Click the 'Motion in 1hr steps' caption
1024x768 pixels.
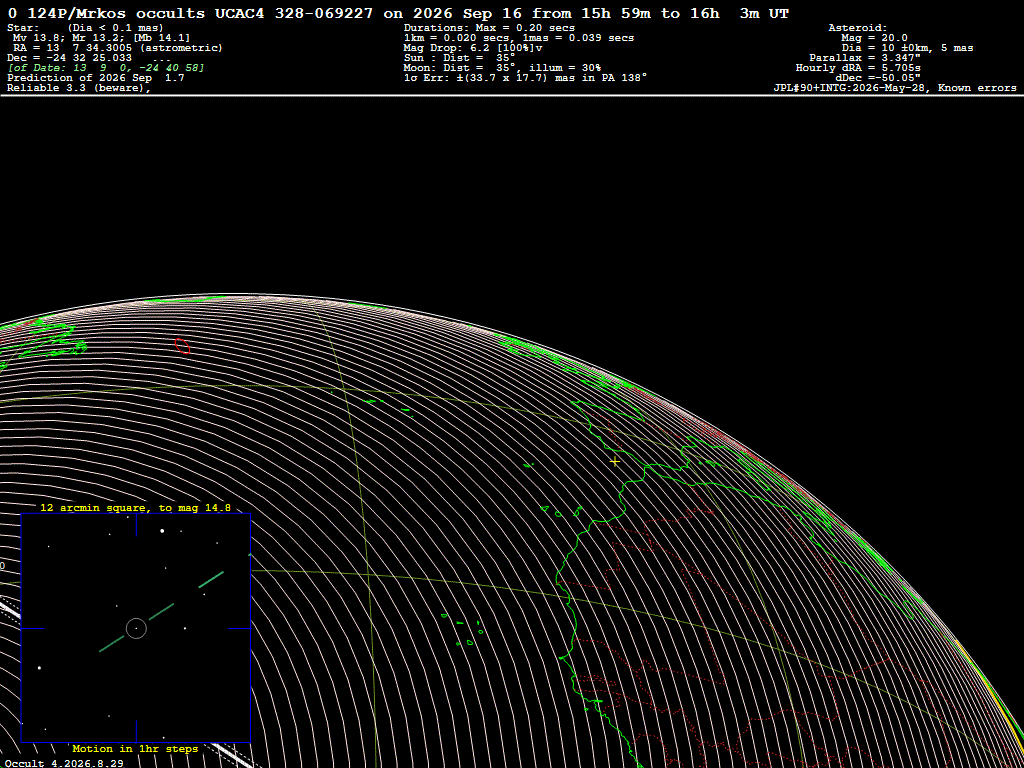pyautogui.click(x=135, y=748)
